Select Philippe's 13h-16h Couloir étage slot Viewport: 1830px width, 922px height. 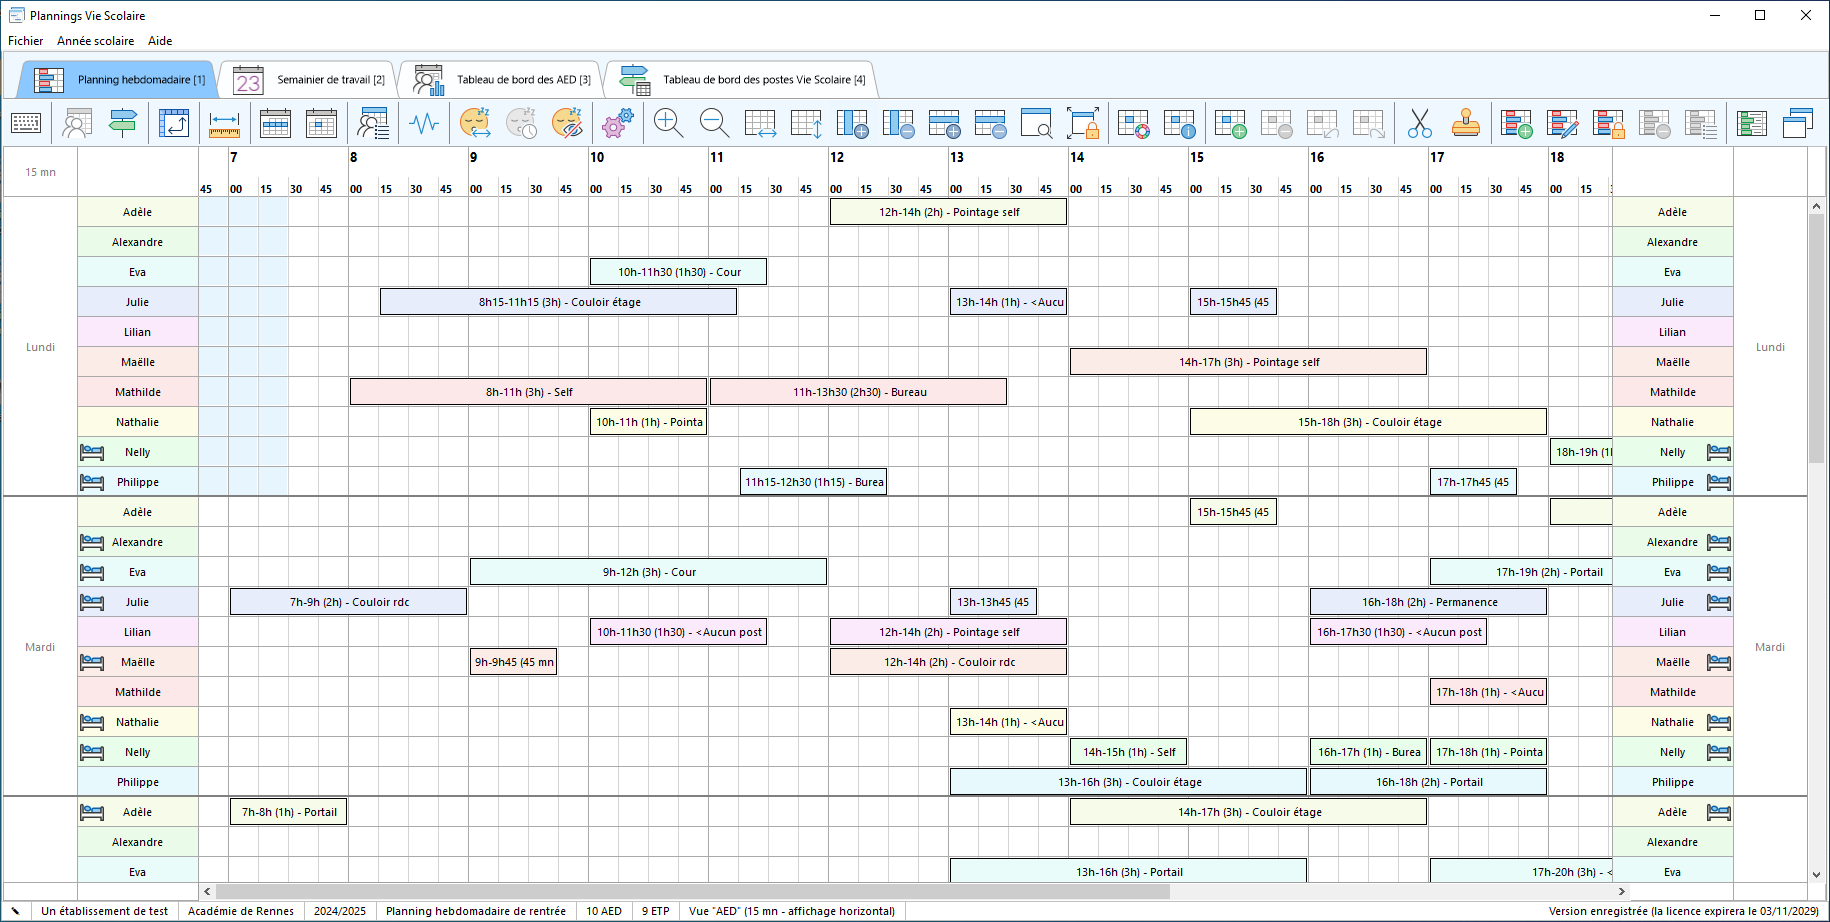pos(1128,782)
